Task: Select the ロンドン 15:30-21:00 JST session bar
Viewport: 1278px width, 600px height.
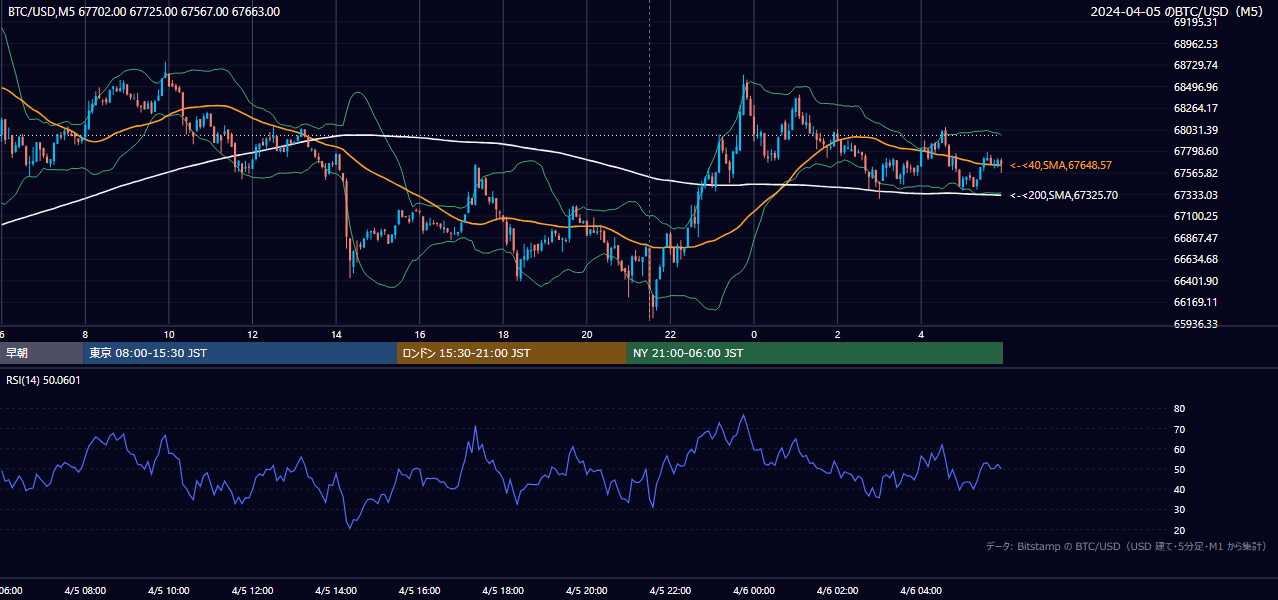Action: (512, 353)
